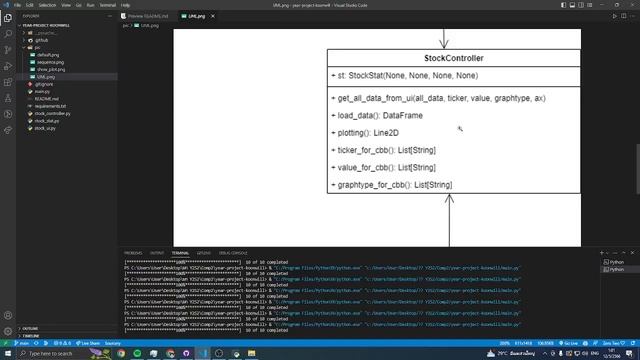Toggle the bottom panel layout icon

click(572, 5)
